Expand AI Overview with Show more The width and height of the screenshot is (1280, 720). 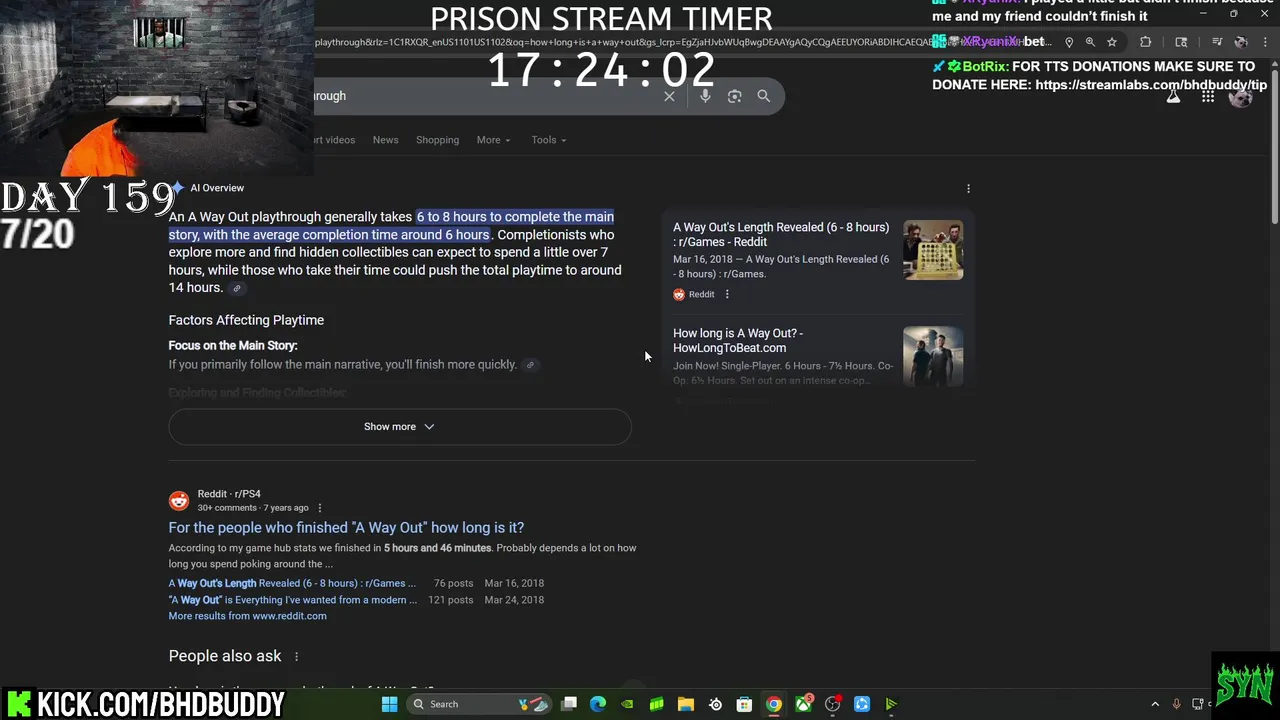400,427
